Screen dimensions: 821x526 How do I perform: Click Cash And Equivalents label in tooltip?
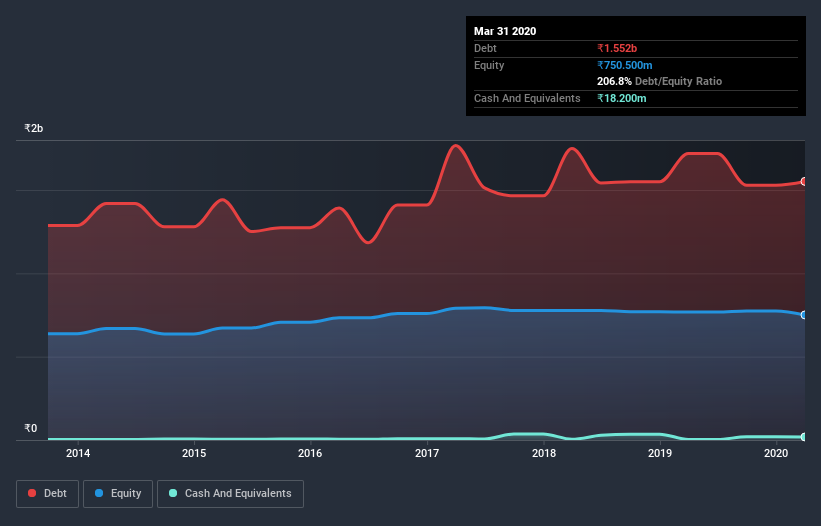(x=527, y=98)
